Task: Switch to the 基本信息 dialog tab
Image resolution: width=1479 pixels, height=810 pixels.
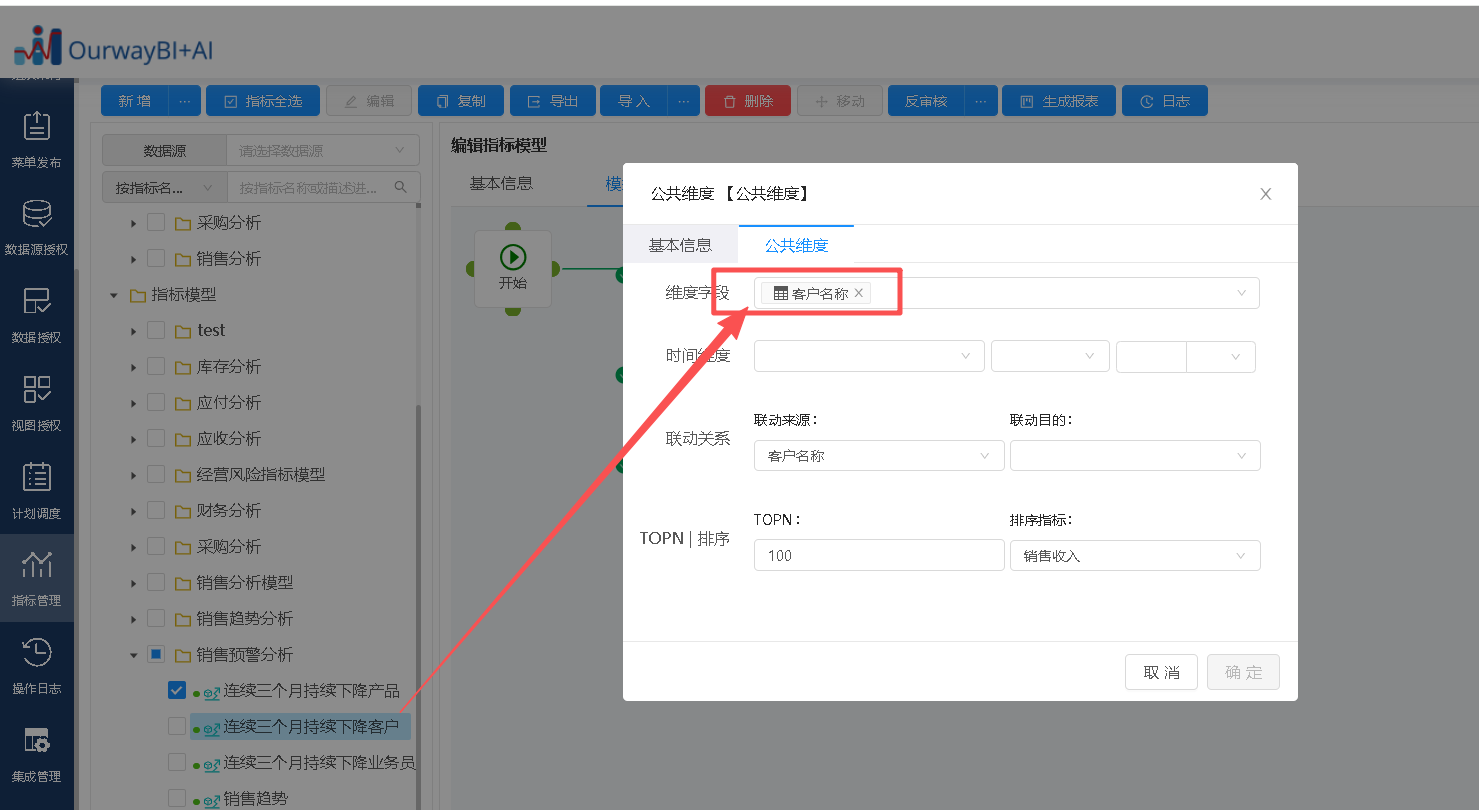Action: pyautogui.click(x=680, y=245)
